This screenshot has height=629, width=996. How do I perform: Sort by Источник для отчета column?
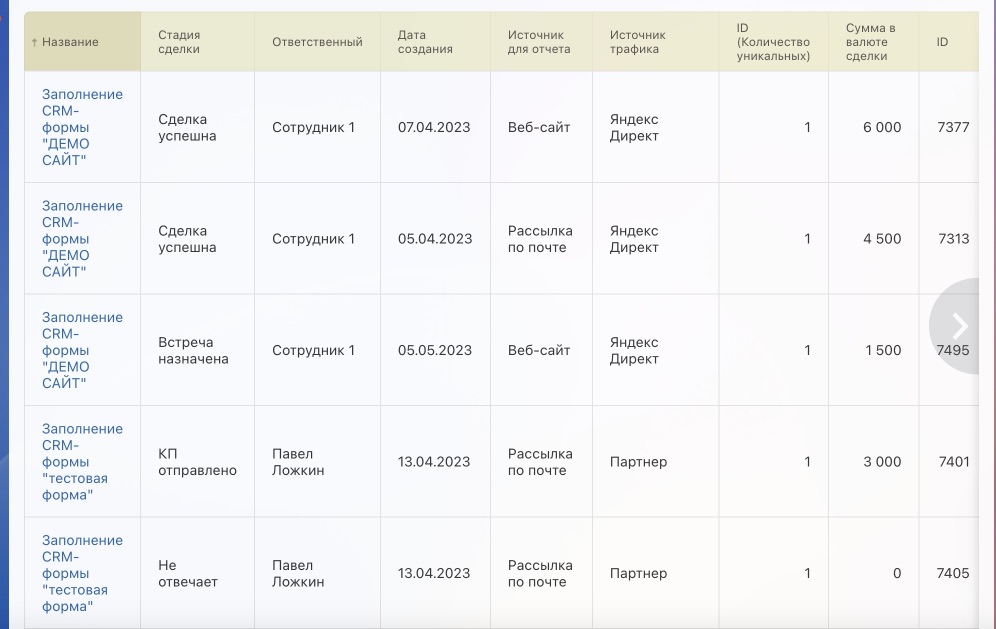click(539, 42)
